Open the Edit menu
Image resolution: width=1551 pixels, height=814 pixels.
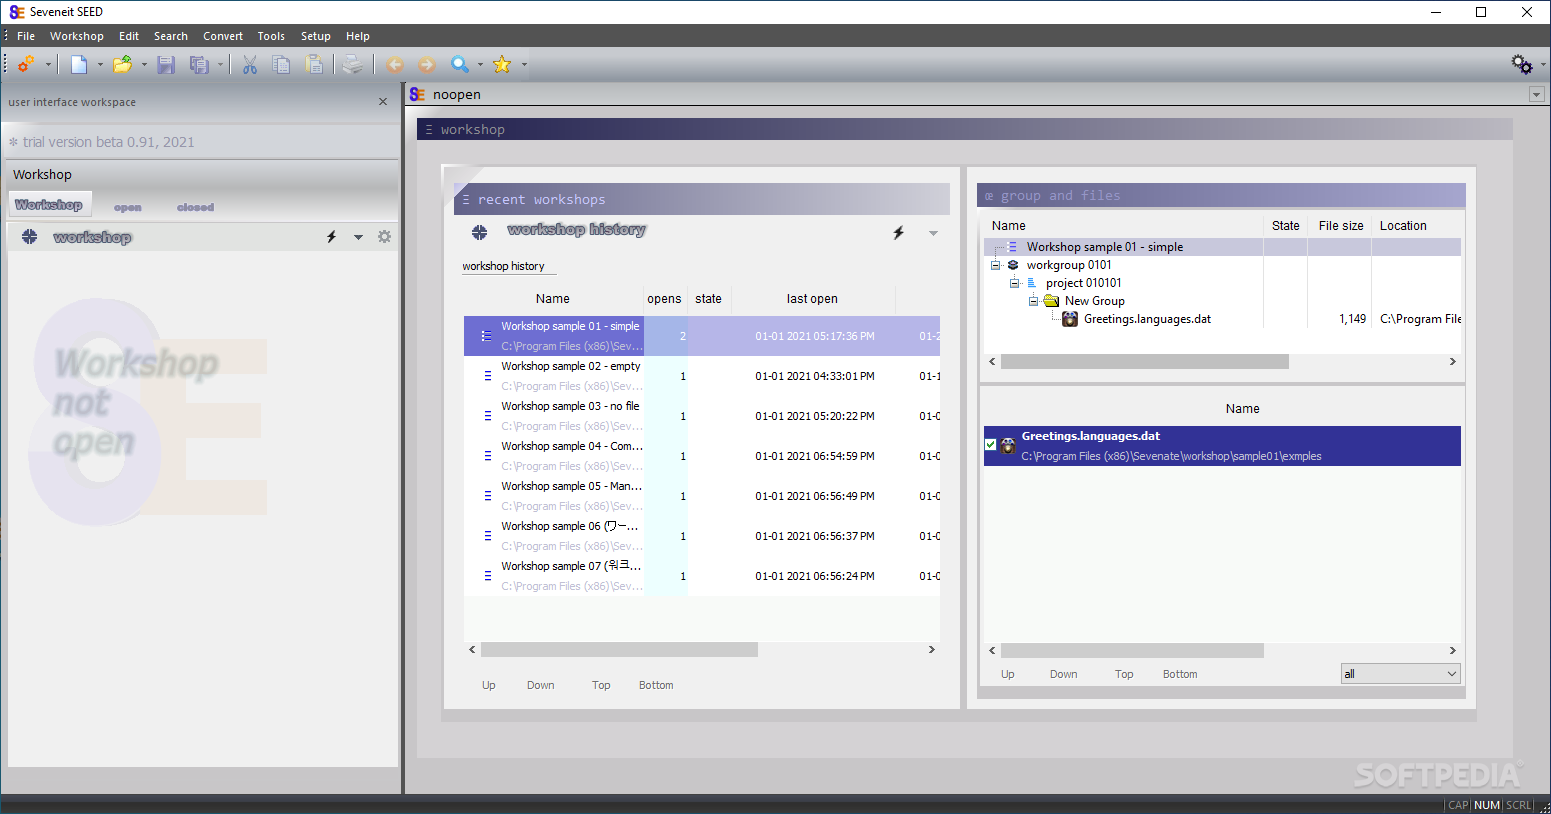click(x=129, y=36)
